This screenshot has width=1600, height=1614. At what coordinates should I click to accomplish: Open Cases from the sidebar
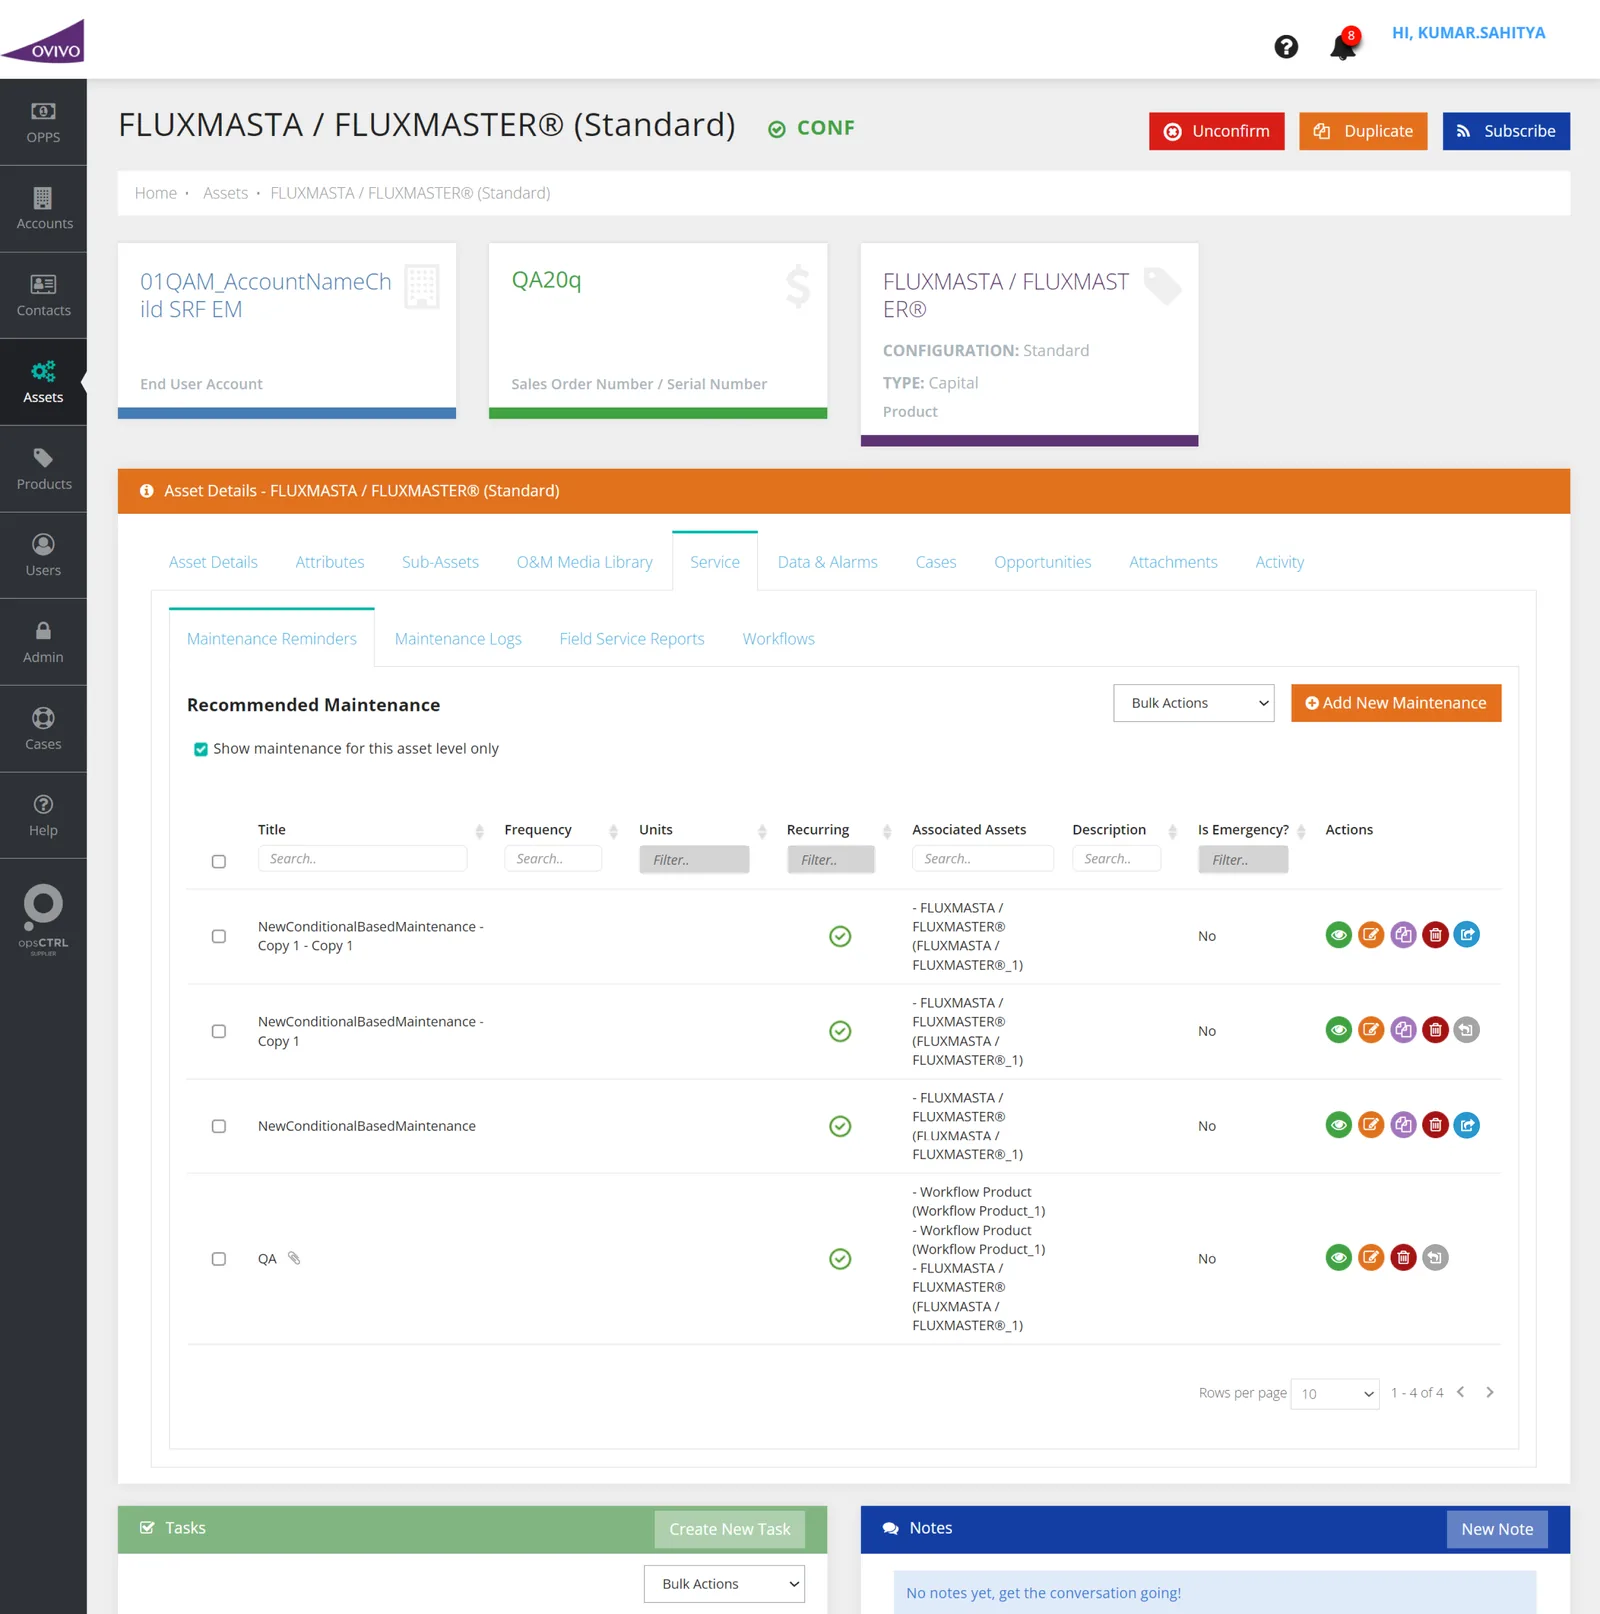(43, 729)
